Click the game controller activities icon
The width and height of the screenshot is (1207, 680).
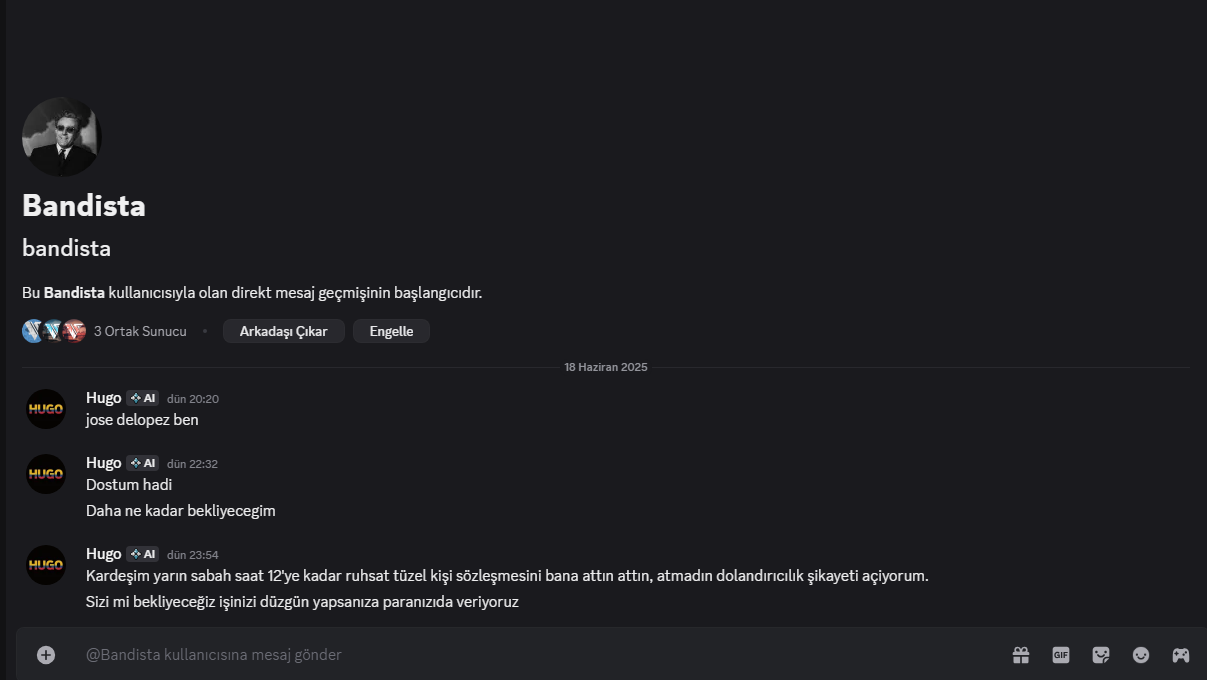tap(1181, 655)
